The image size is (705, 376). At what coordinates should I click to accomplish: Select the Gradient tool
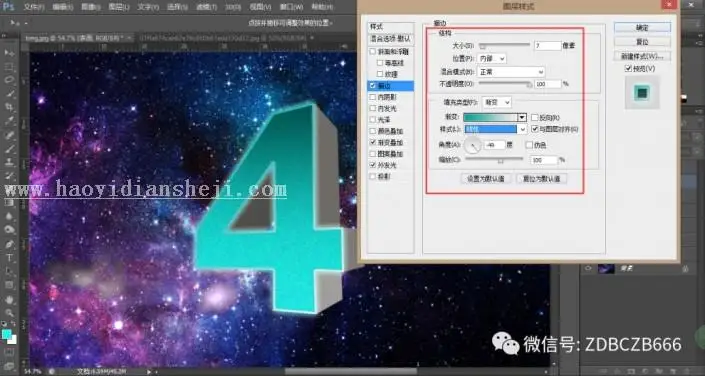pos(9,202)
